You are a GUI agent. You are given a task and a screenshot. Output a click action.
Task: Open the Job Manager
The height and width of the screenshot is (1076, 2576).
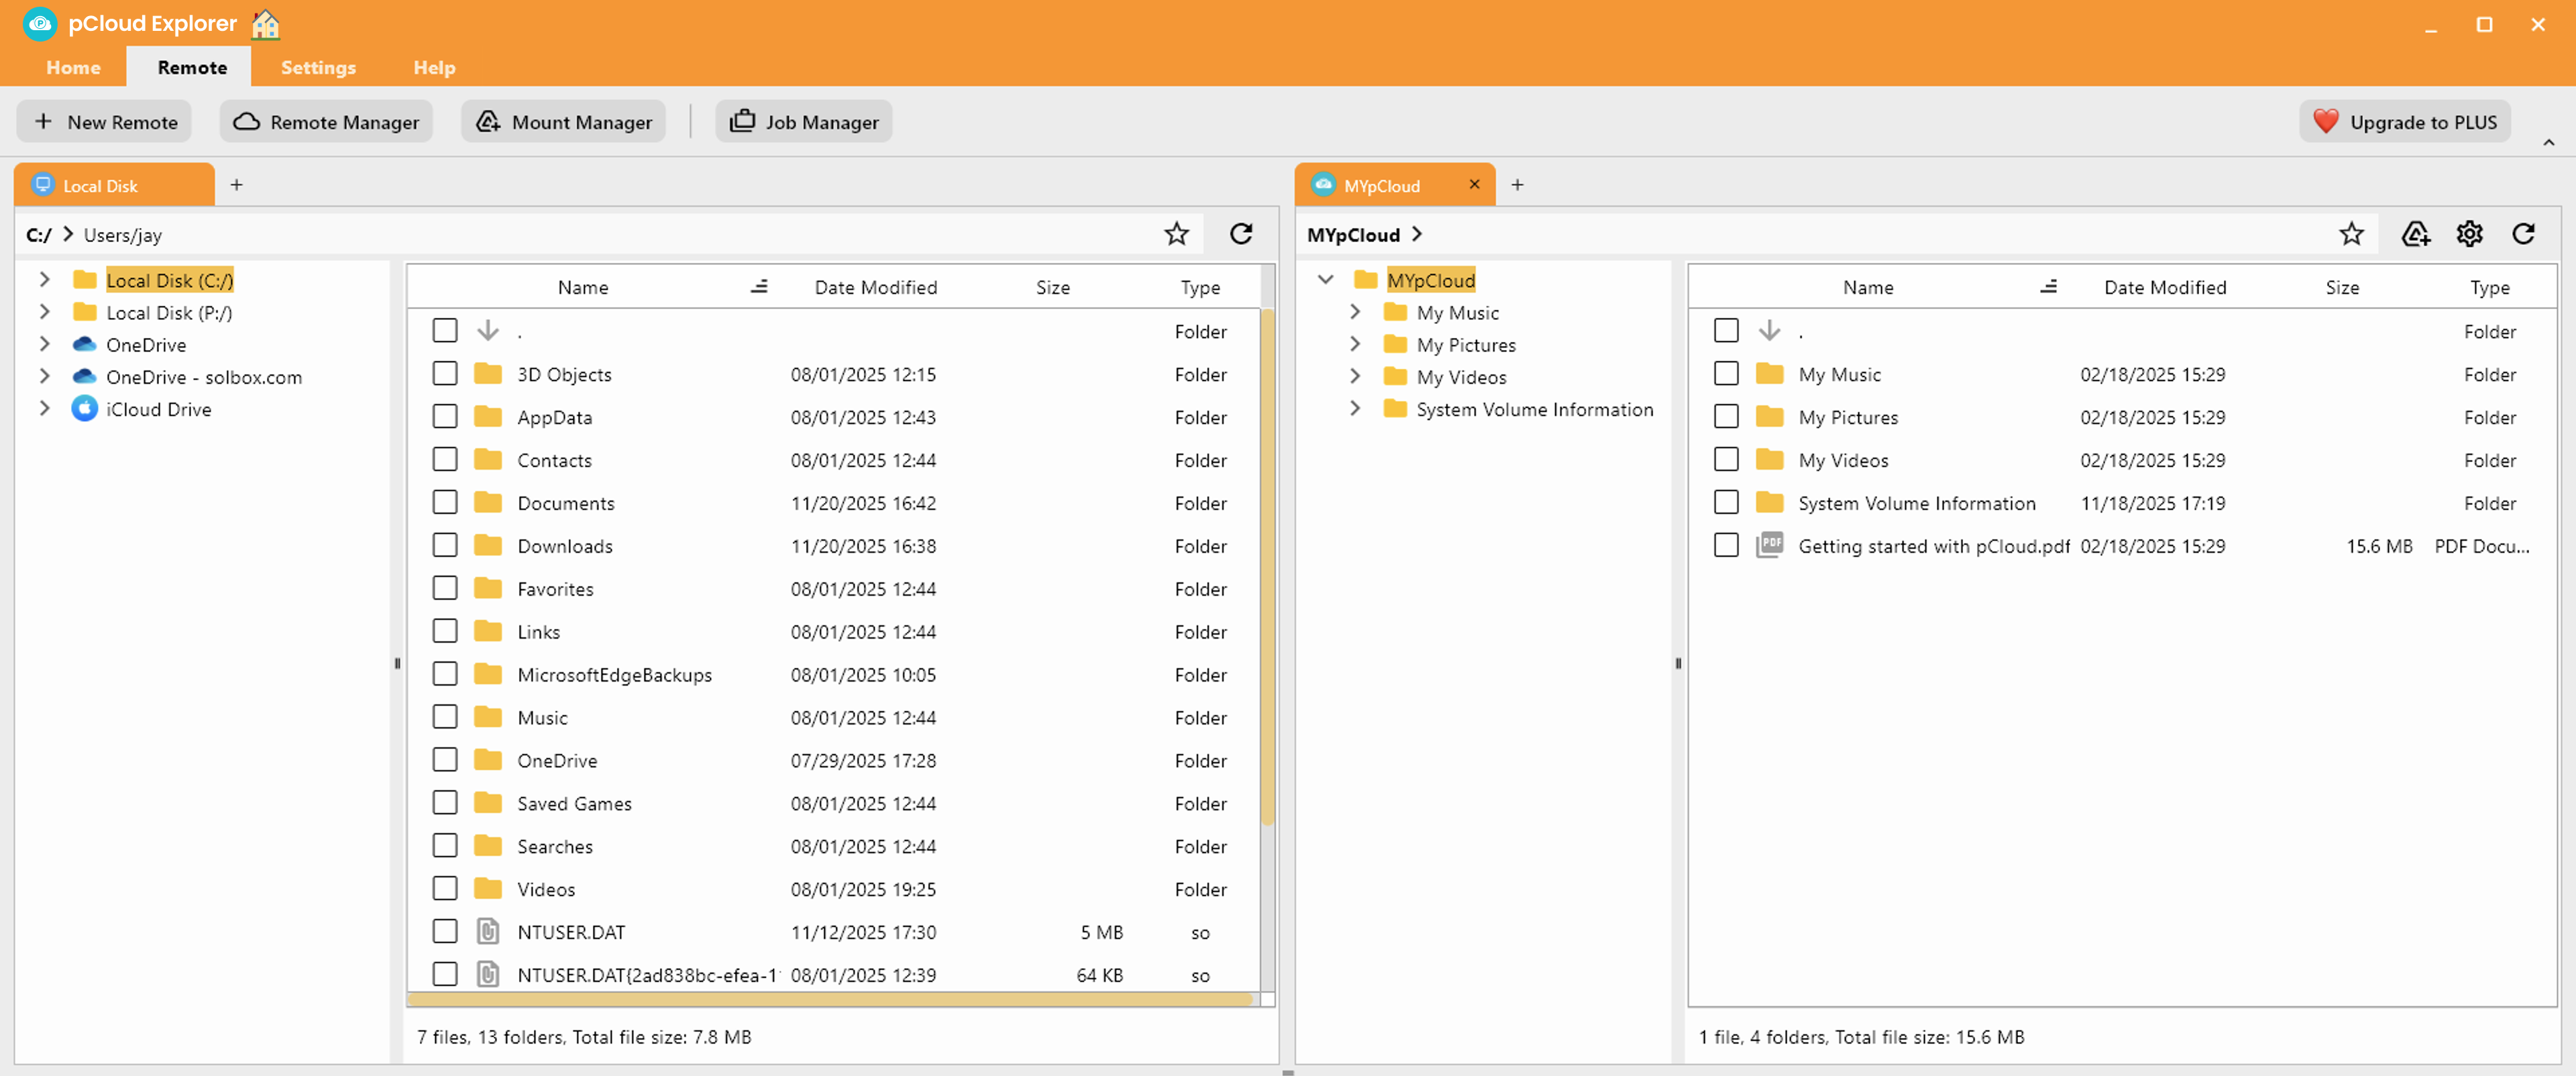[x=803, y=121]
